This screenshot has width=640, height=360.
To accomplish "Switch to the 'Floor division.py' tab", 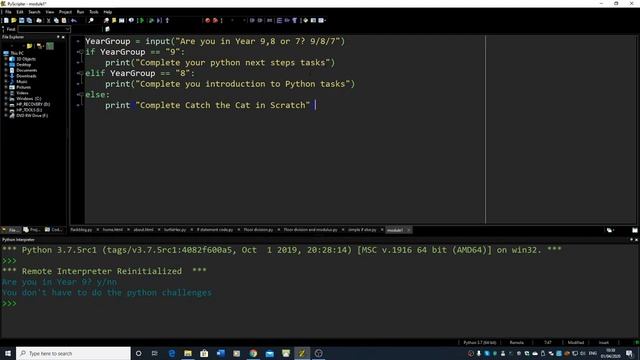I will point(258,230).
